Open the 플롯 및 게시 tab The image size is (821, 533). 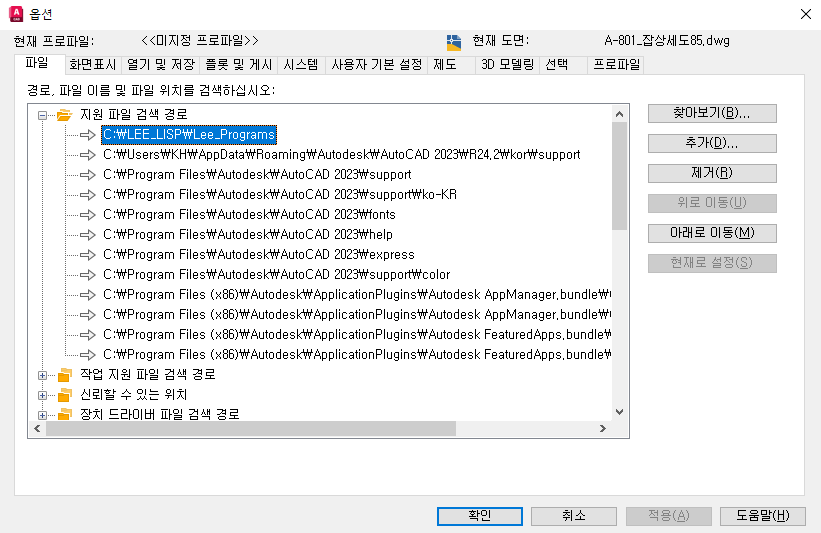click(238, 65)
